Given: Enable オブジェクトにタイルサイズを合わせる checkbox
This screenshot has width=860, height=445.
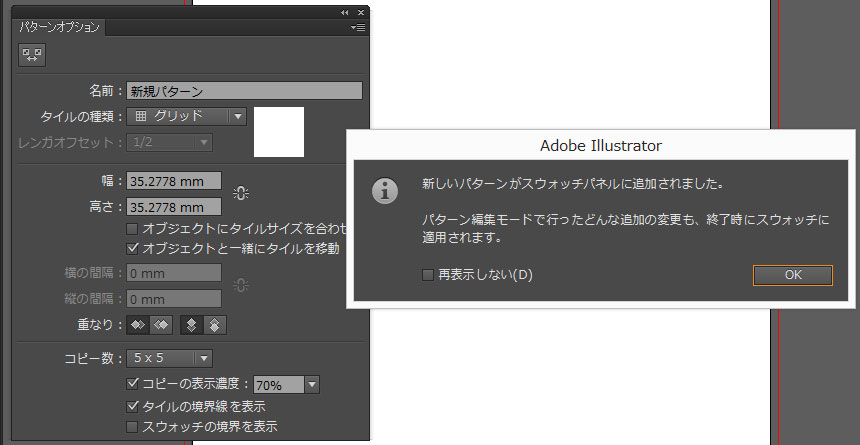Looking at the screenshot, I should 133,229.
